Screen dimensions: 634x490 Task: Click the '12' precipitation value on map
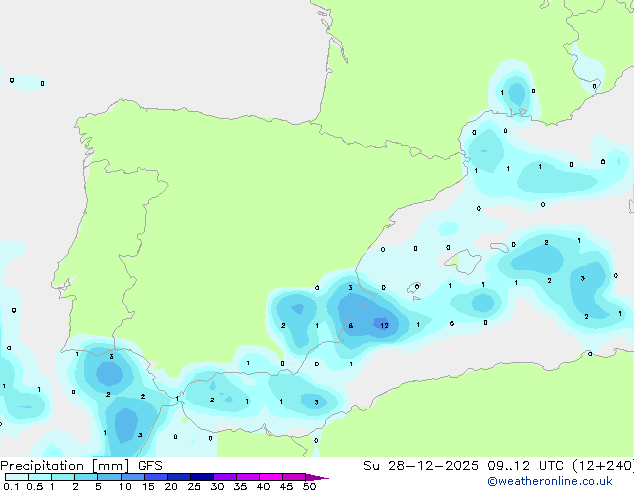click(x=384, y=325)
